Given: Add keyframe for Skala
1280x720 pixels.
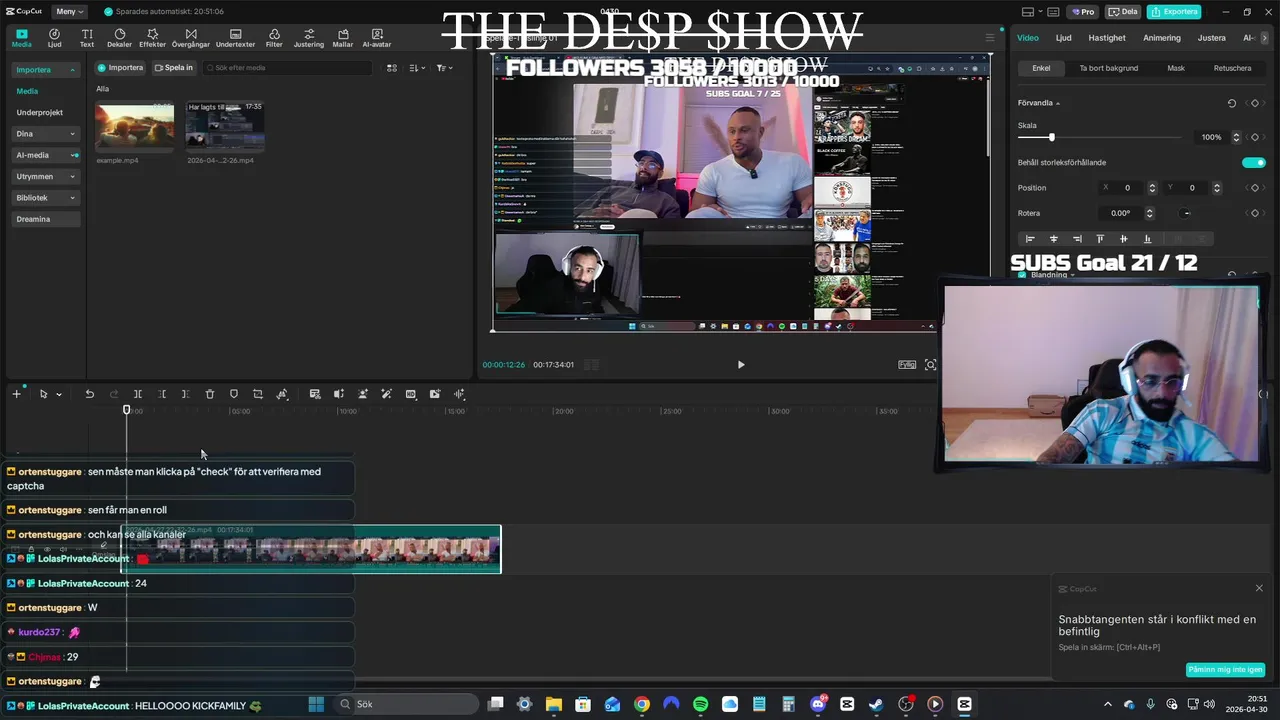Looking at the screenshot, I should [x=1254, y=137].
